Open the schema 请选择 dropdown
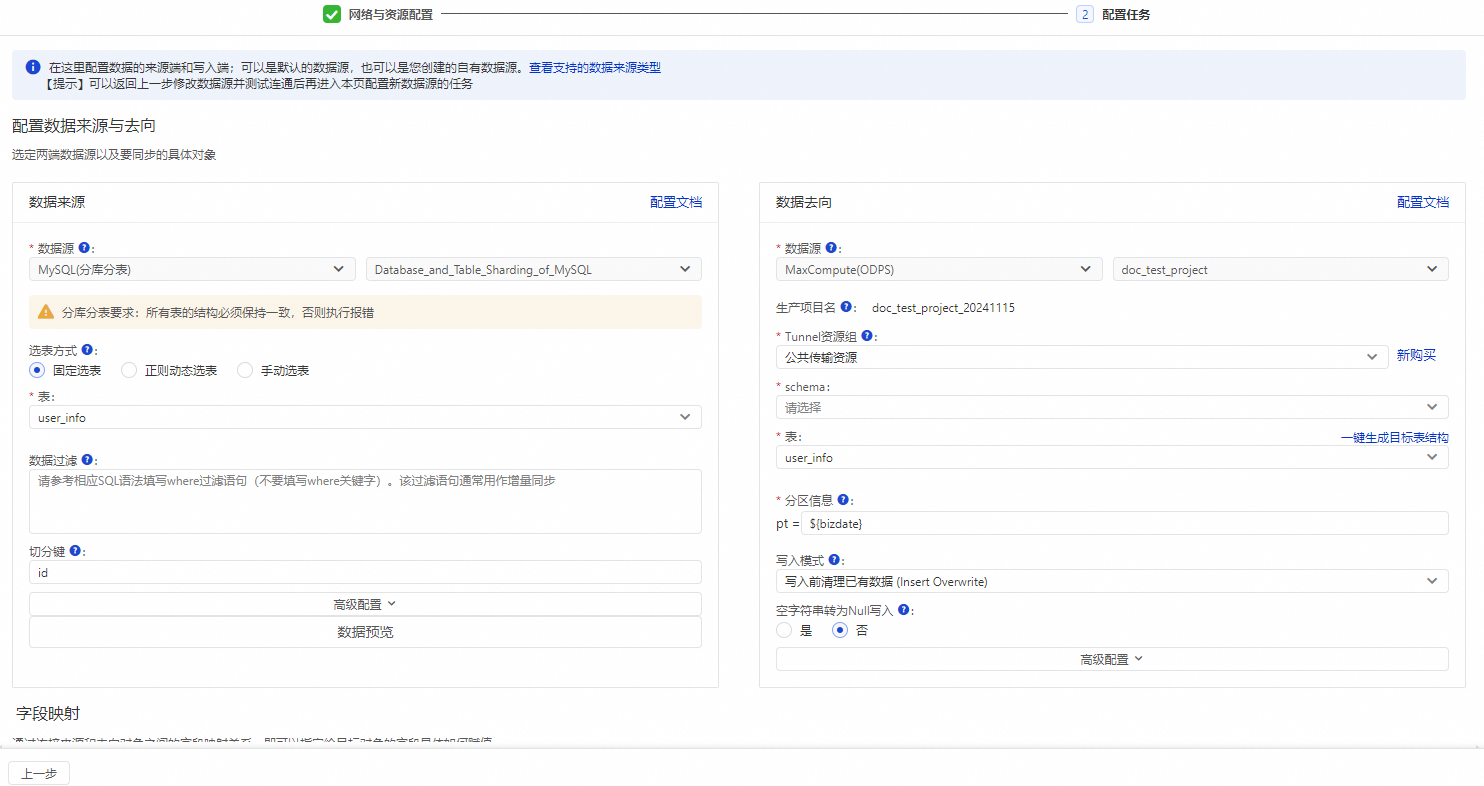 (1112, 407)
